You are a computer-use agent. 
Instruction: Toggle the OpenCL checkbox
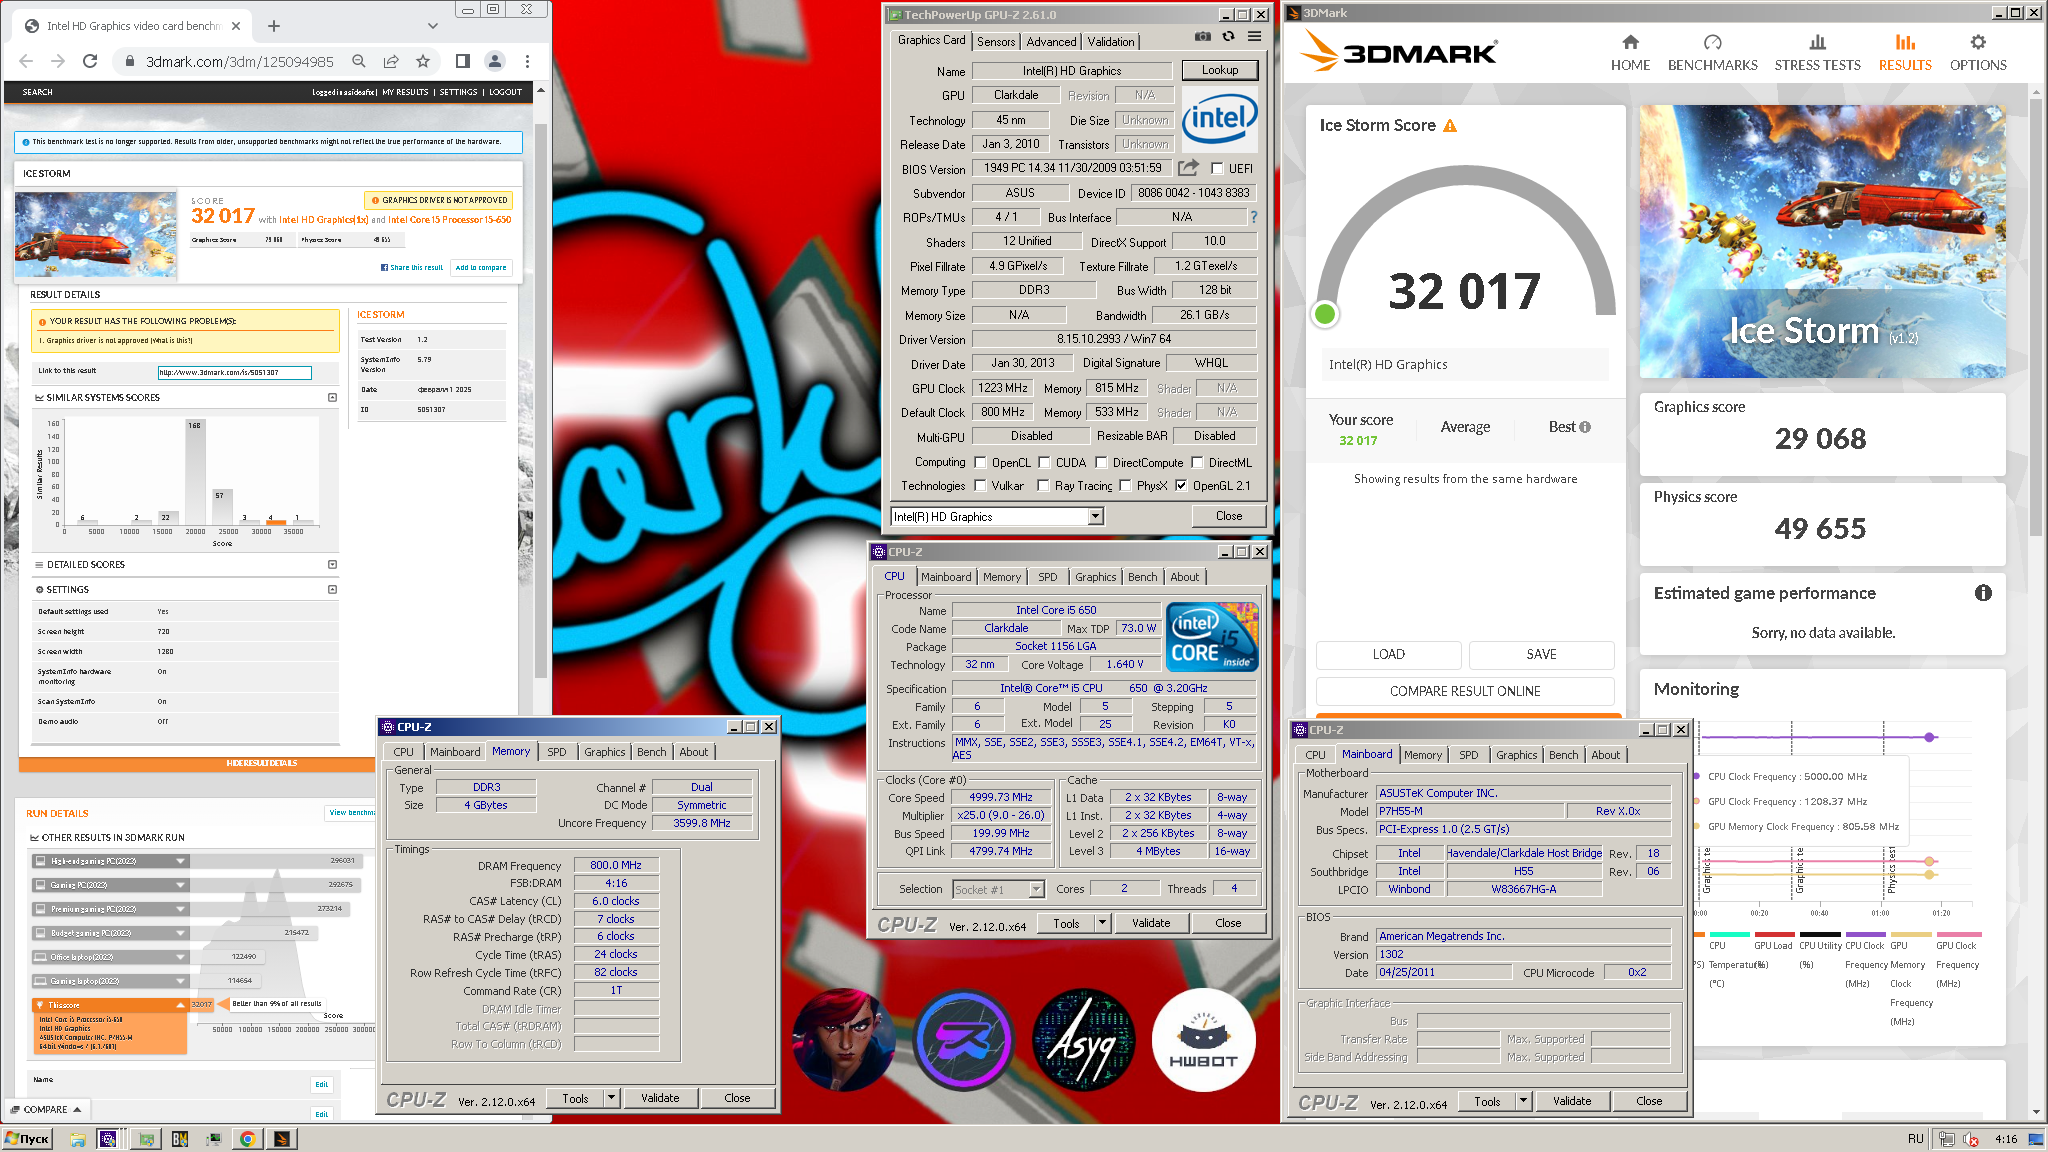point(980,463)
